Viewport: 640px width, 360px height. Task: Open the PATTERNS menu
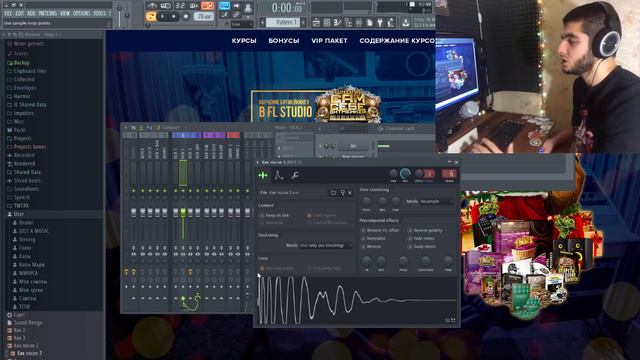[x=47, y=13]
